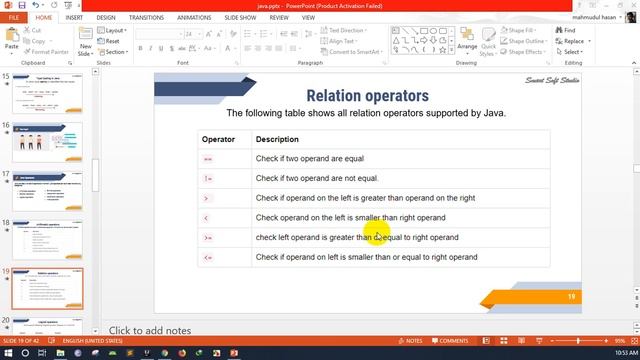Switch to the SLIDE SHOW tab
The width and height of the screenshot is (640, 360).
coord(240,18)
